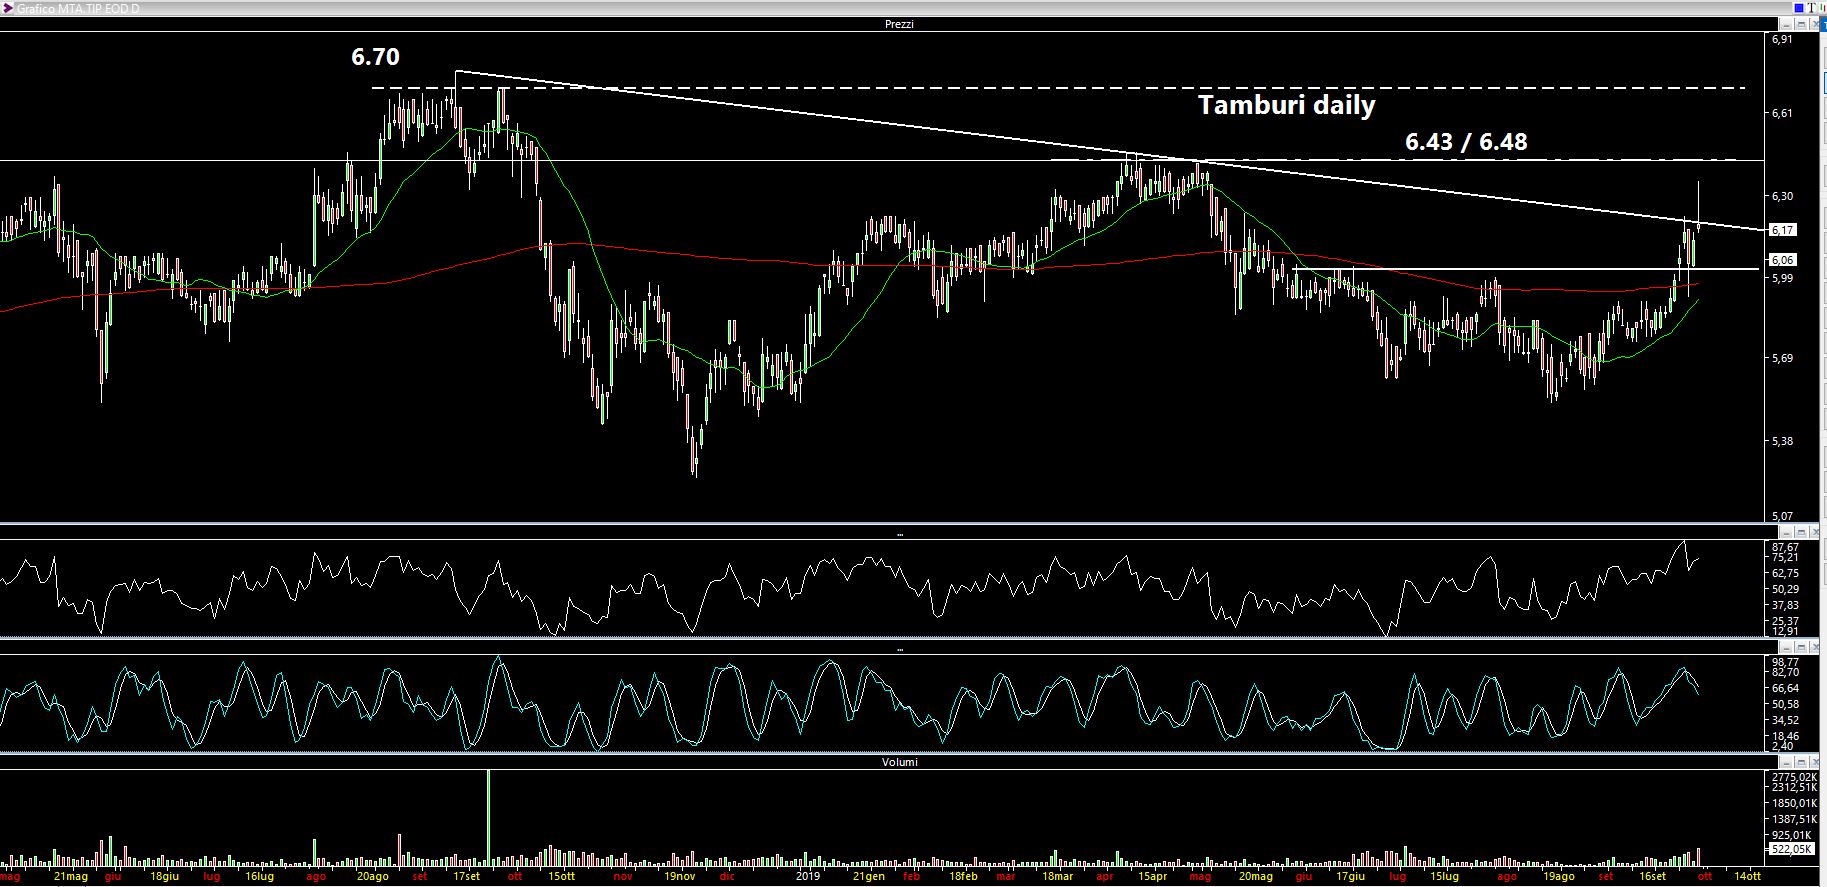Screen dimensions: 1827x887
Task: Close the Volumi panel
Action: tap(1815, 761)
